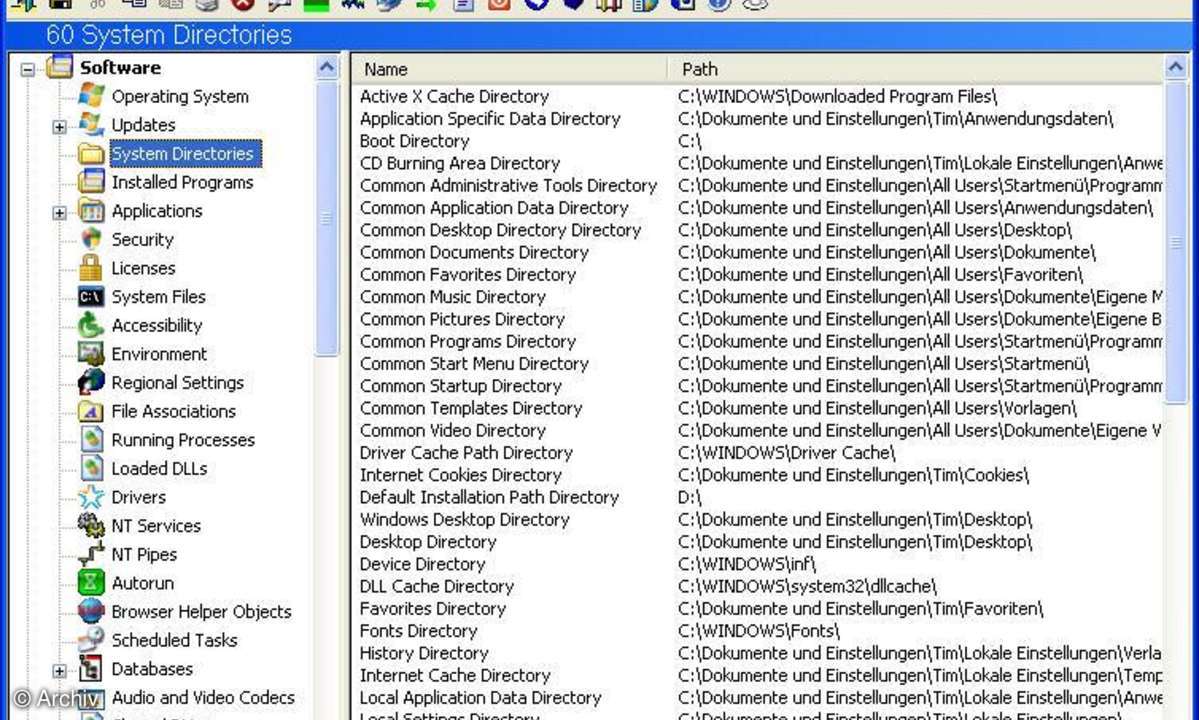Click the Operating System Windows flag icon

pos(91,96)
